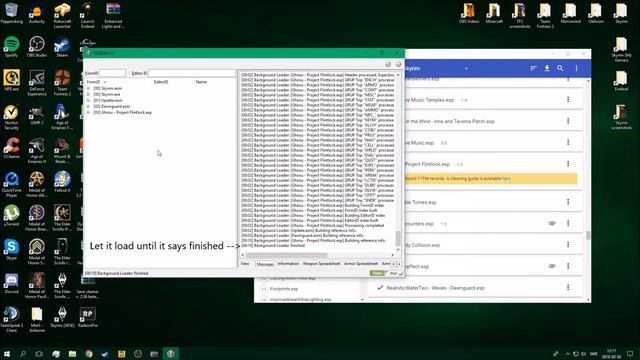Open the Morrowind folder on desktop
This screenshot has height=360, width=640.
tap(570, 13)
